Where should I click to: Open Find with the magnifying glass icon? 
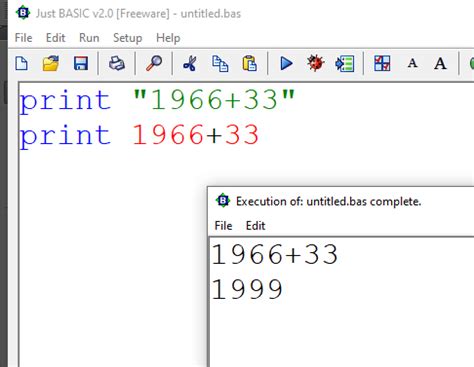(154, 63)
